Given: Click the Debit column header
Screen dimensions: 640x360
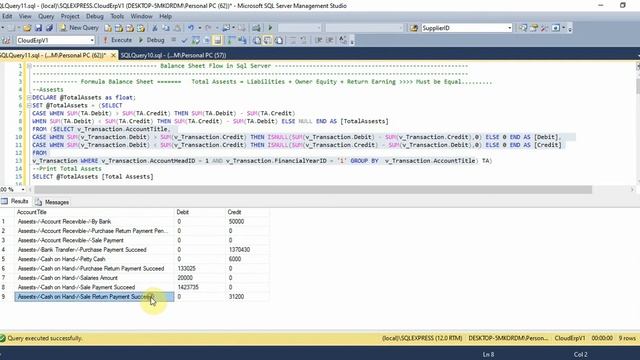Looking at the screenshot, I should click(200, 212).
